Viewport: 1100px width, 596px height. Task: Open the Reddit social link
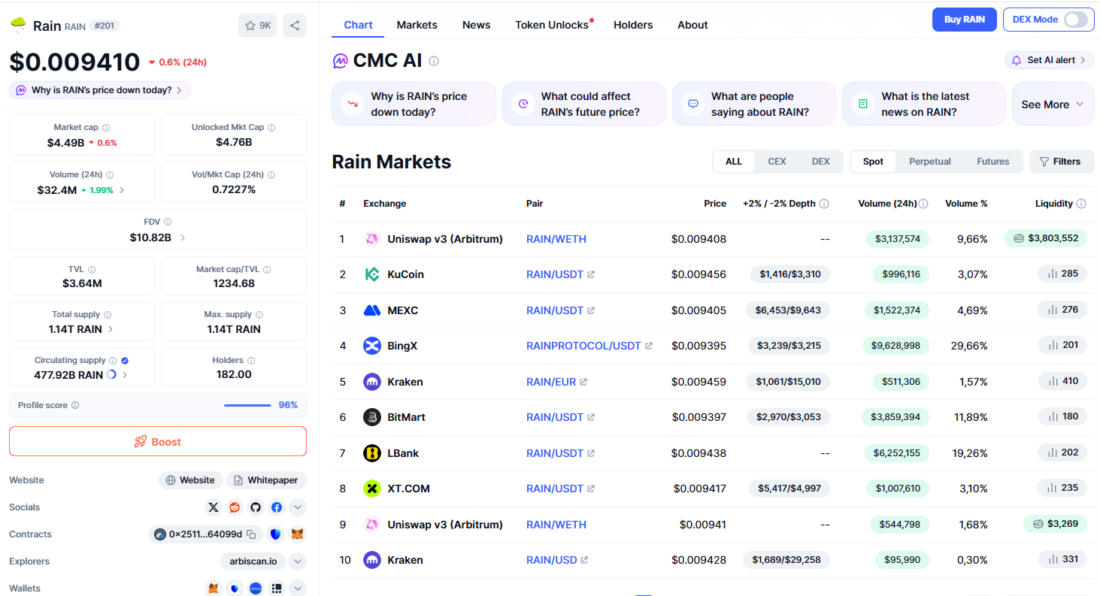tap(234, 507)
